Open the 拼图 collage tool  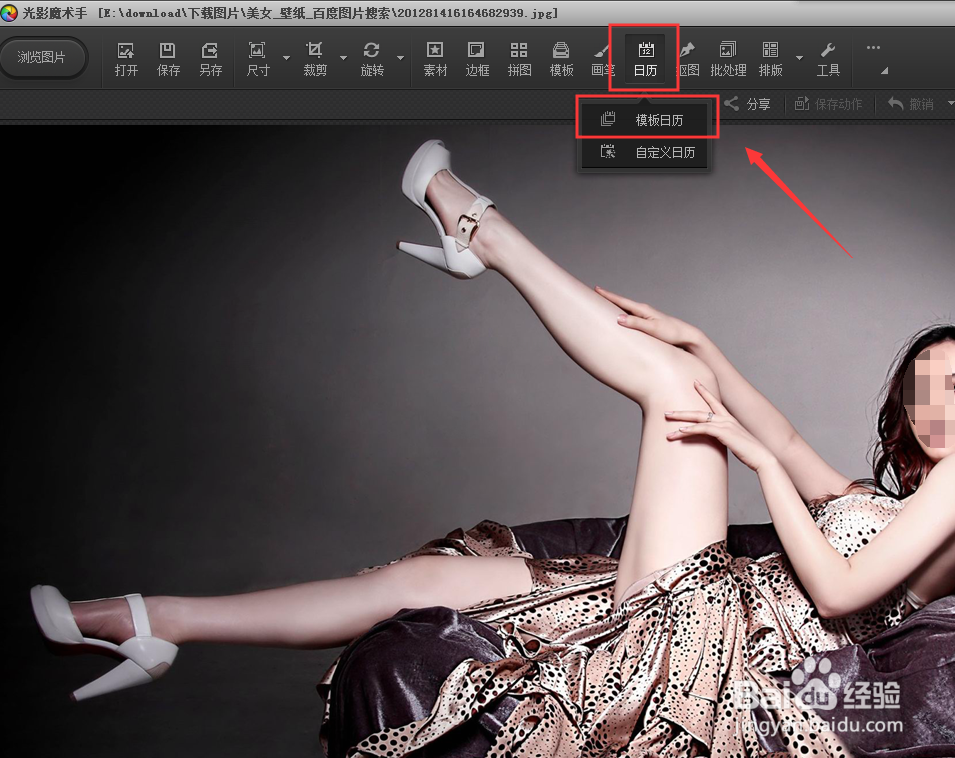(x=519, y=59)
